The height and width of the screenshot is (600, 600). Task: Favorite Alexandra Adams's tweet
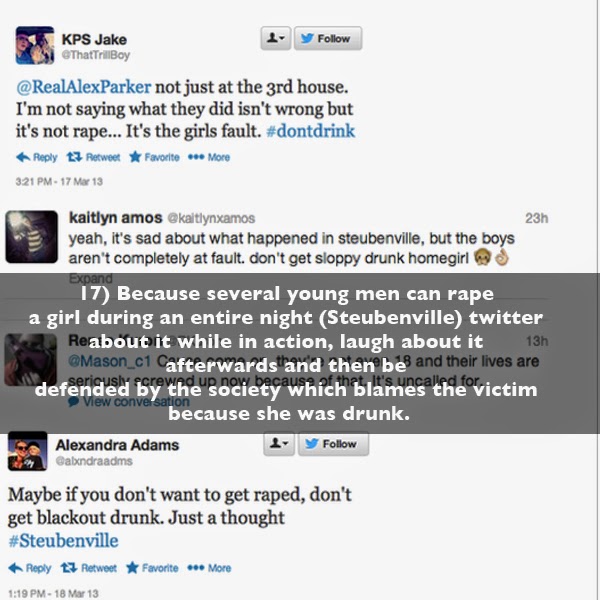coord(152,568)
